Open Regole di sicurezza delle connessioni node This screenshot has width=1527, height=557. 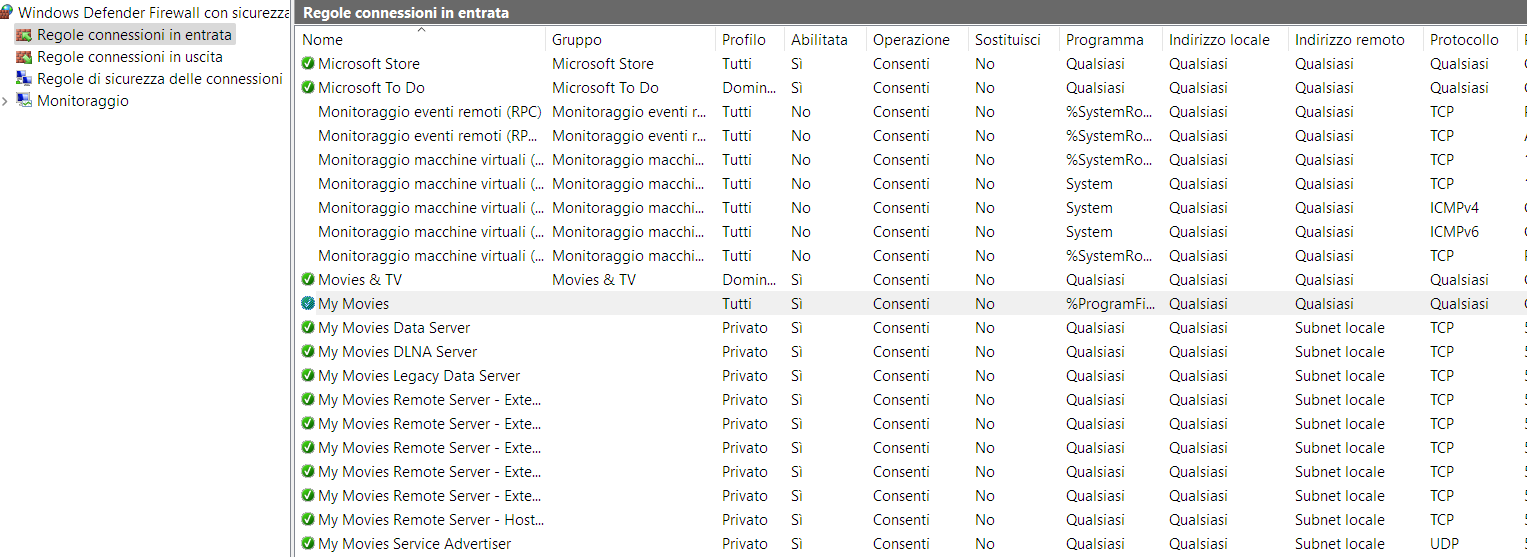159,79
